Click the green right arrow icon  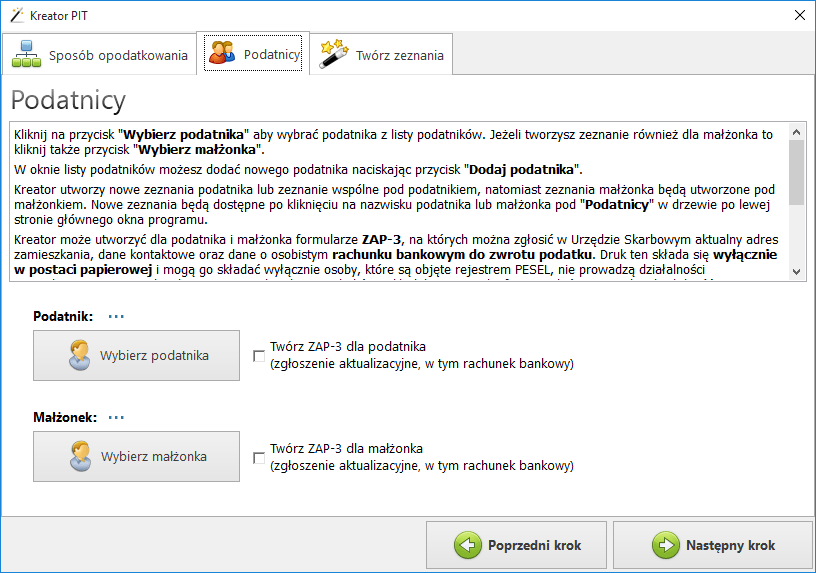pos(666,545)
